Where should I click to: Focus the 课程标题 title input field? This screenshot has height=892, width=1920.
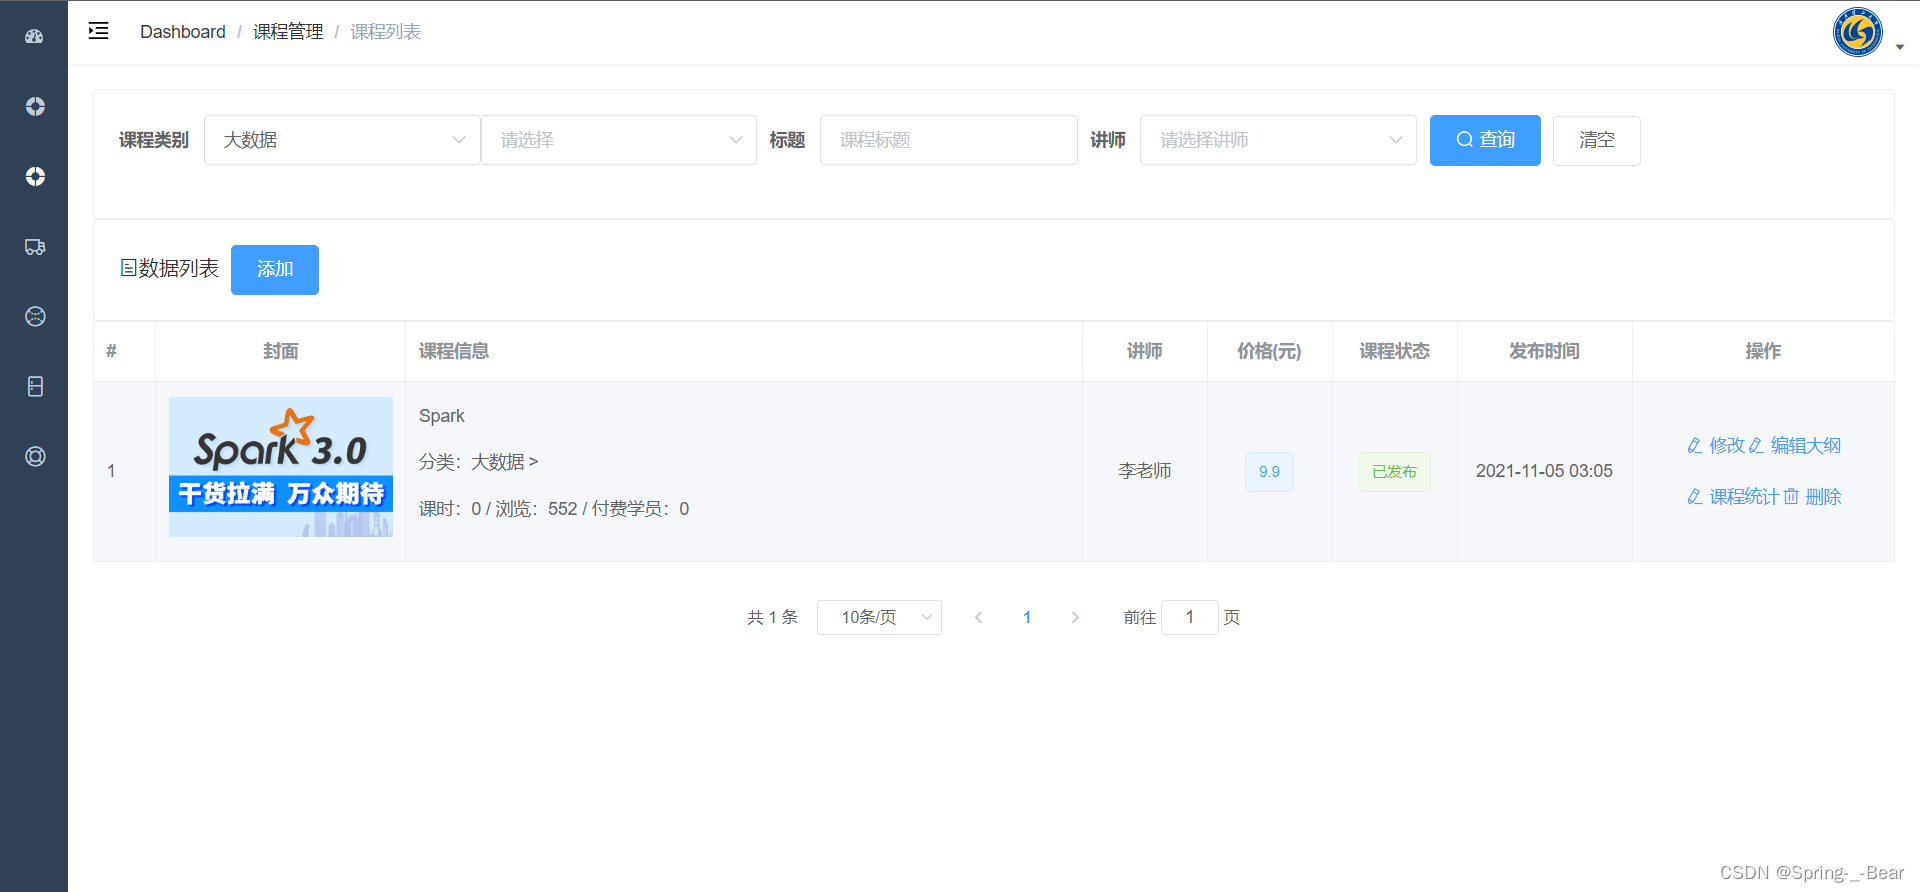(948, 140)
